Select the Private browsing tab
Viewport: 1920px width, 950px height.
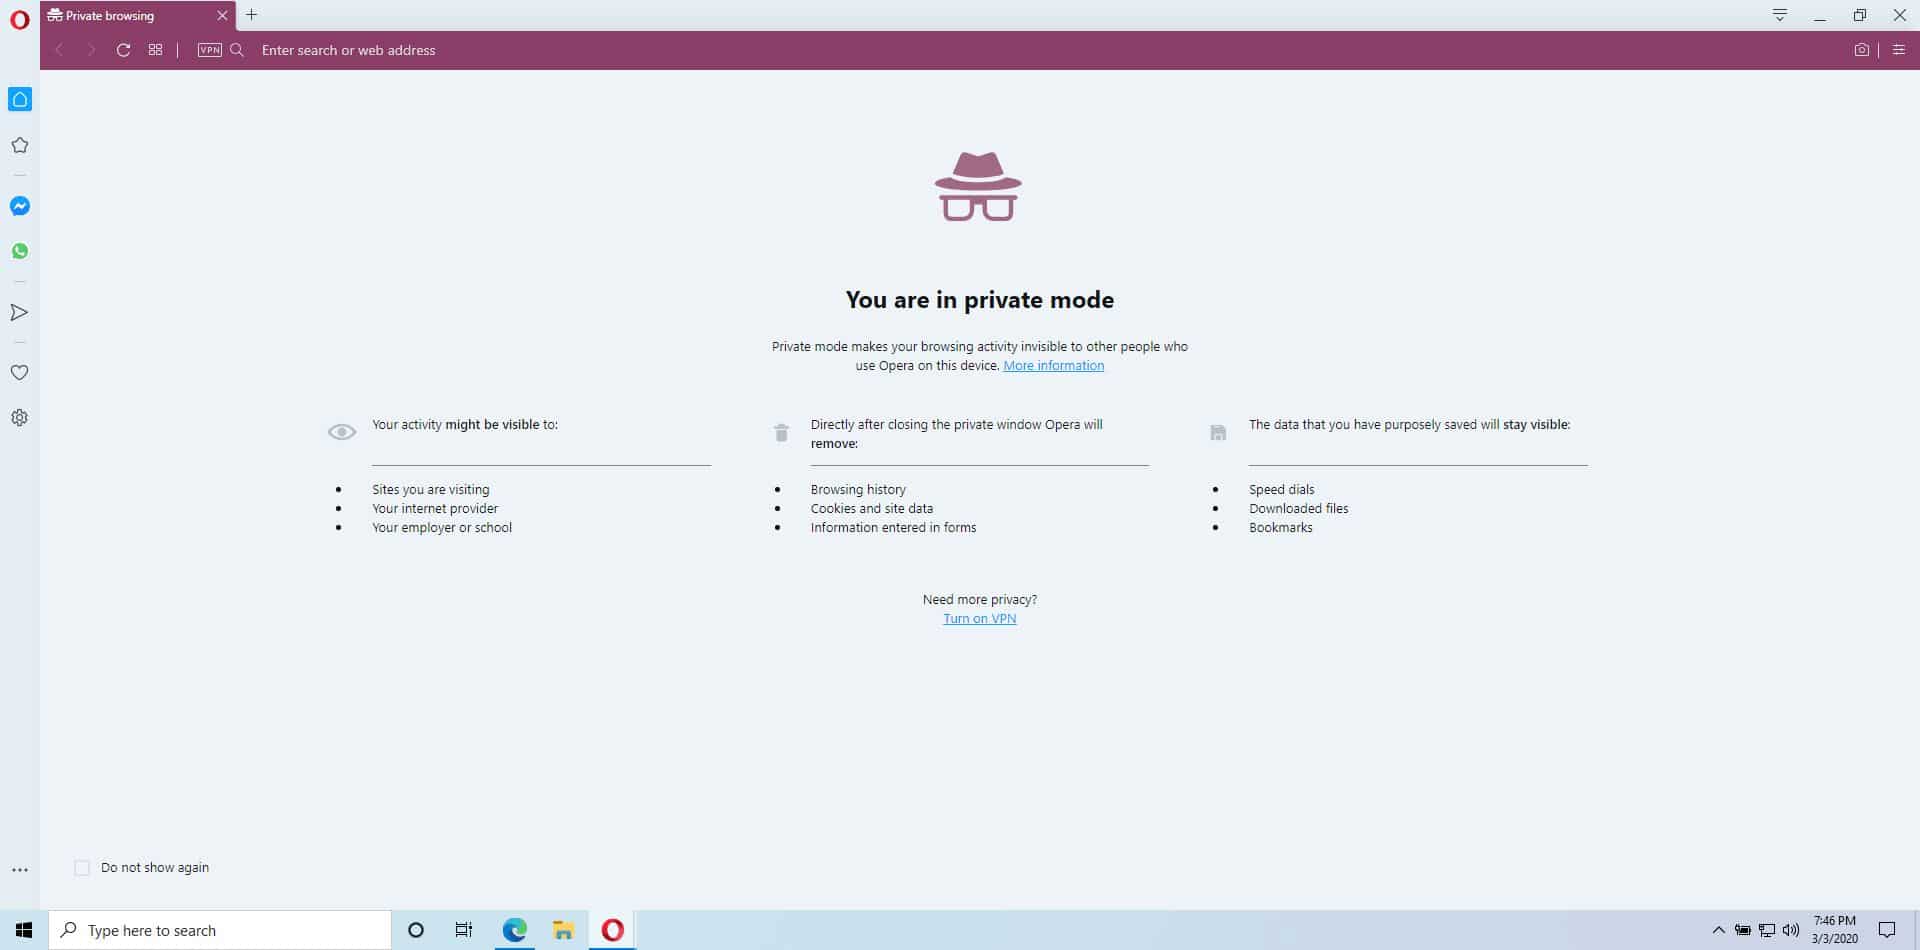138,16
